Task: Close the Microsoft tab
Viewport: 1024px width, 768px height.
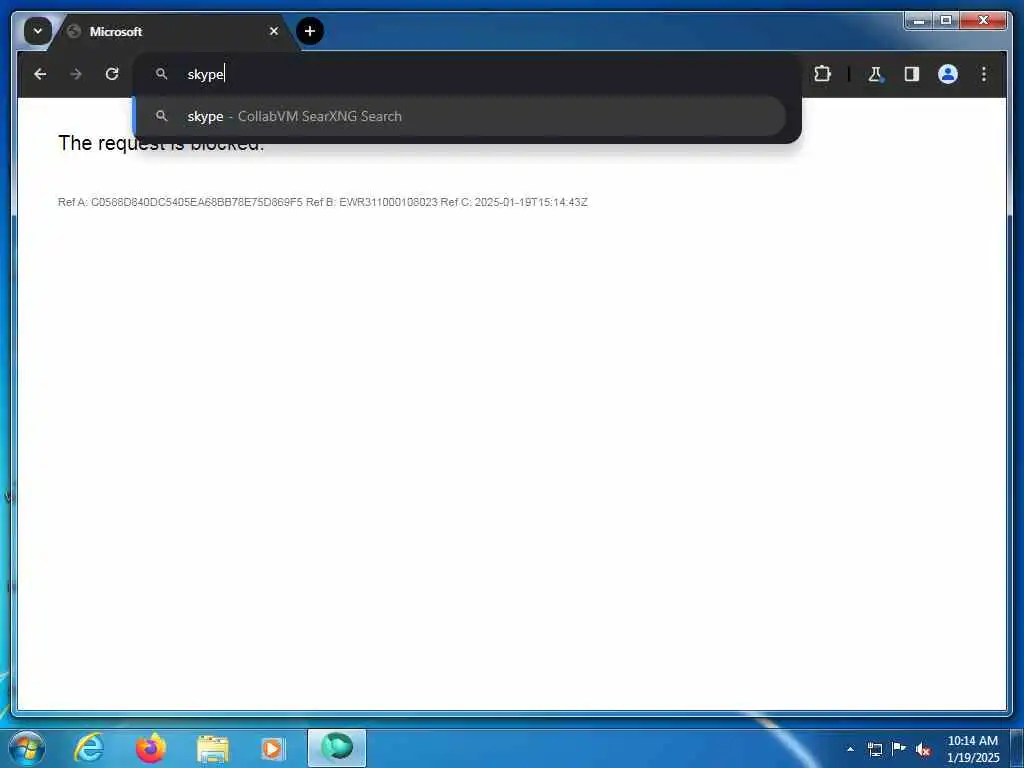Action: click(274, 31)
